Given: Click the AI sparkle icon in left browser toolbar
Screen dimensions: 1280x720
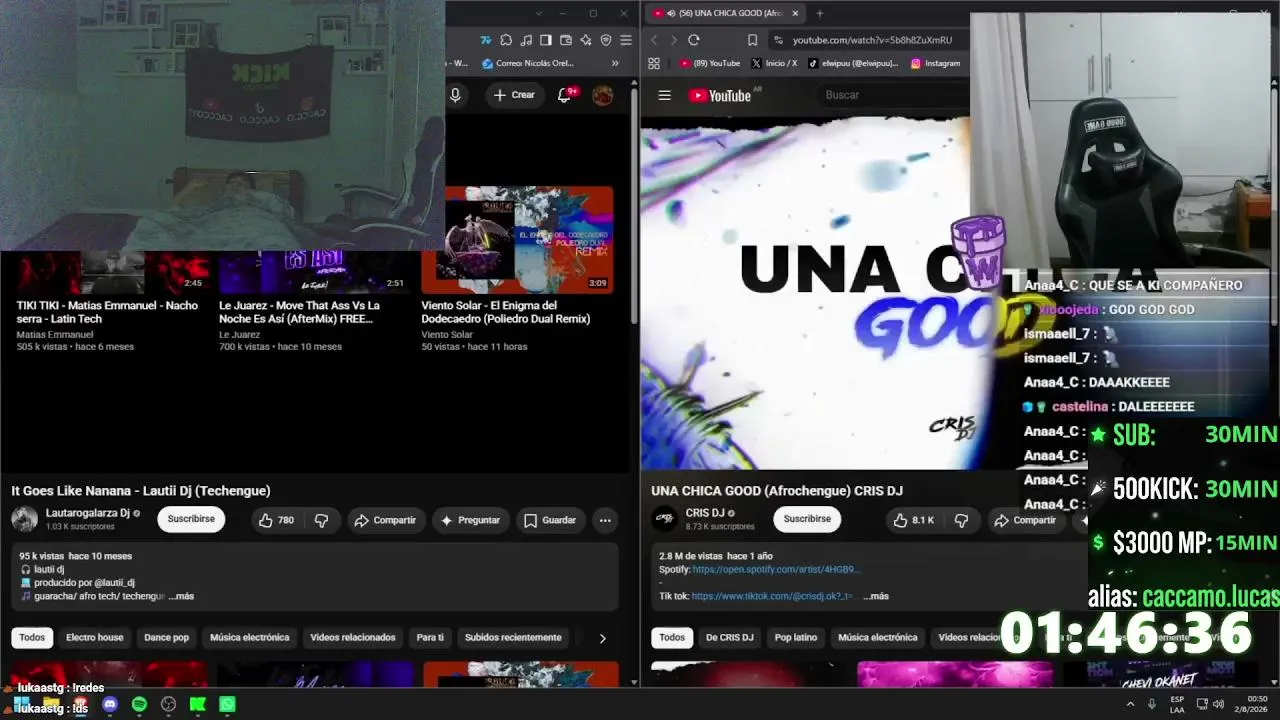Looking at the screenshot, I should pos(586,40).
